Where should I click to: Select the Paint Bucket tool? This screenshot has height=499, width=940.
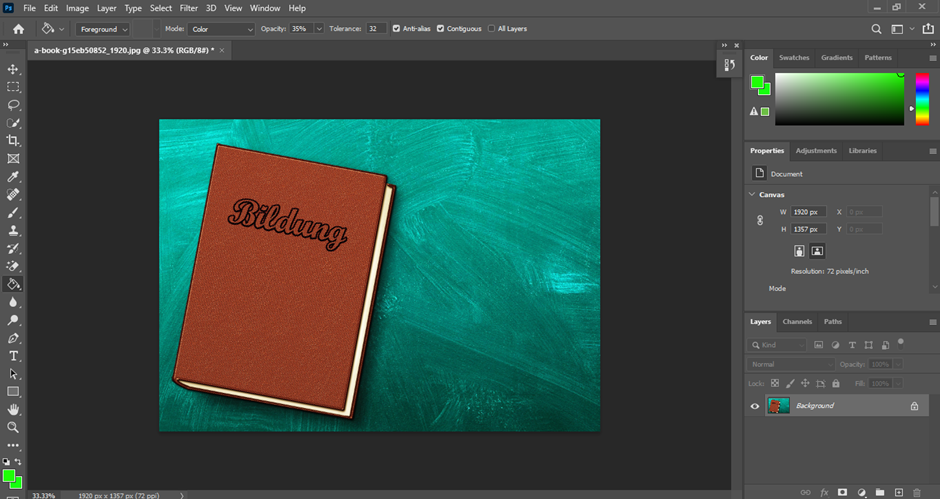click(13, 284)
